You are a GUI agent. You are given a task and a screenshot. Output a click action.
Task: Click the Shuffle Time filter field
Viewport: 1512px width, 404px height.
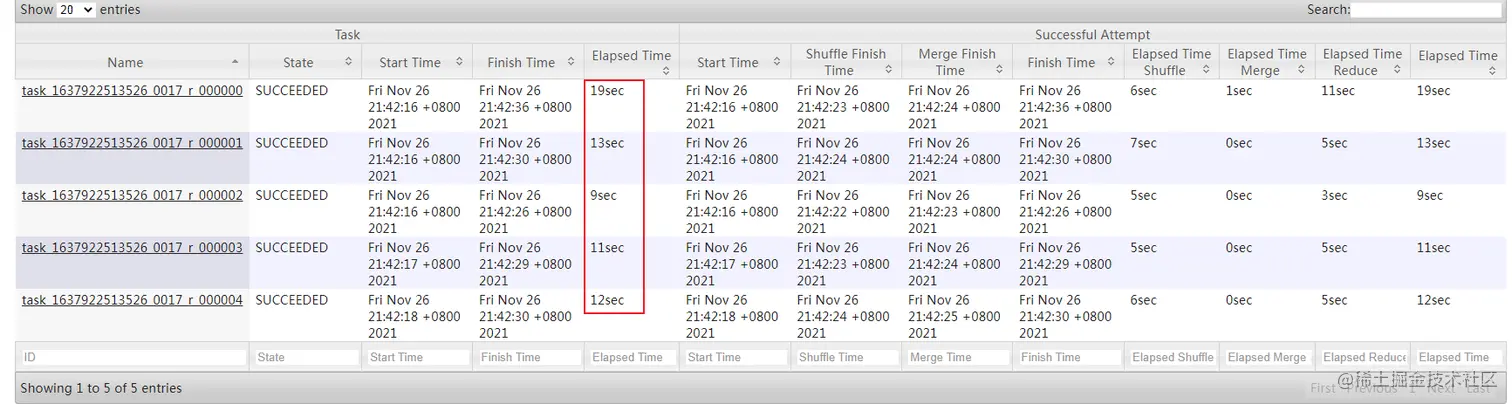coord(846,357)
